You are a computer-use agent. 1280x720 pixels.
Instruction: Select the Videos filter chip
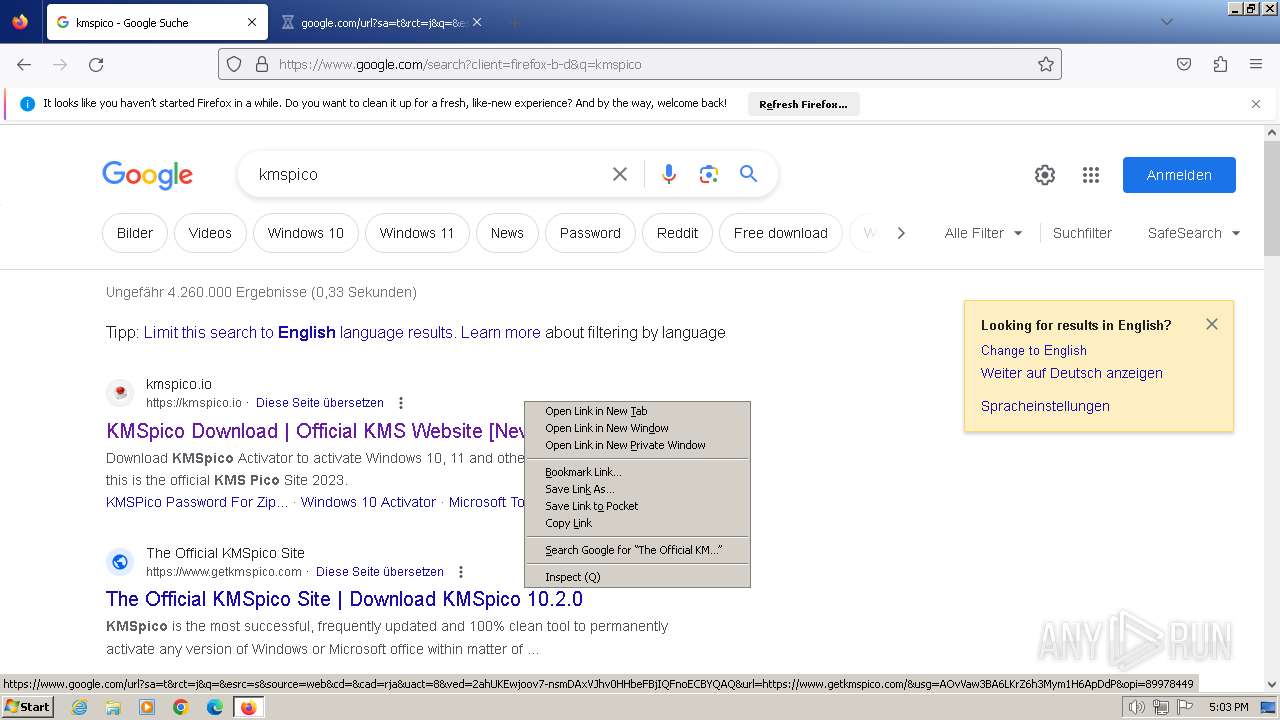[210, 233]
